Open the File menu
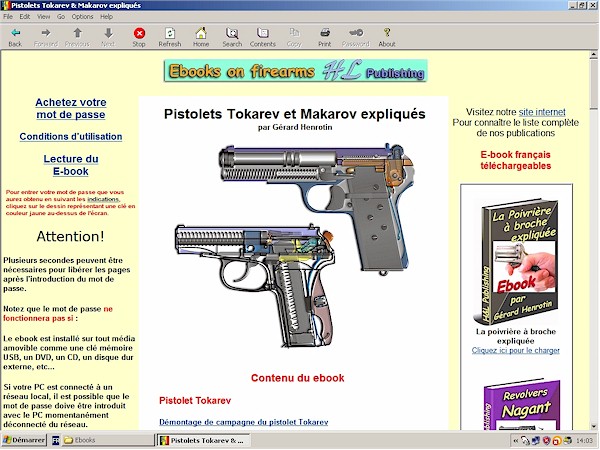600x450 pixels. (x=8, y=16)
